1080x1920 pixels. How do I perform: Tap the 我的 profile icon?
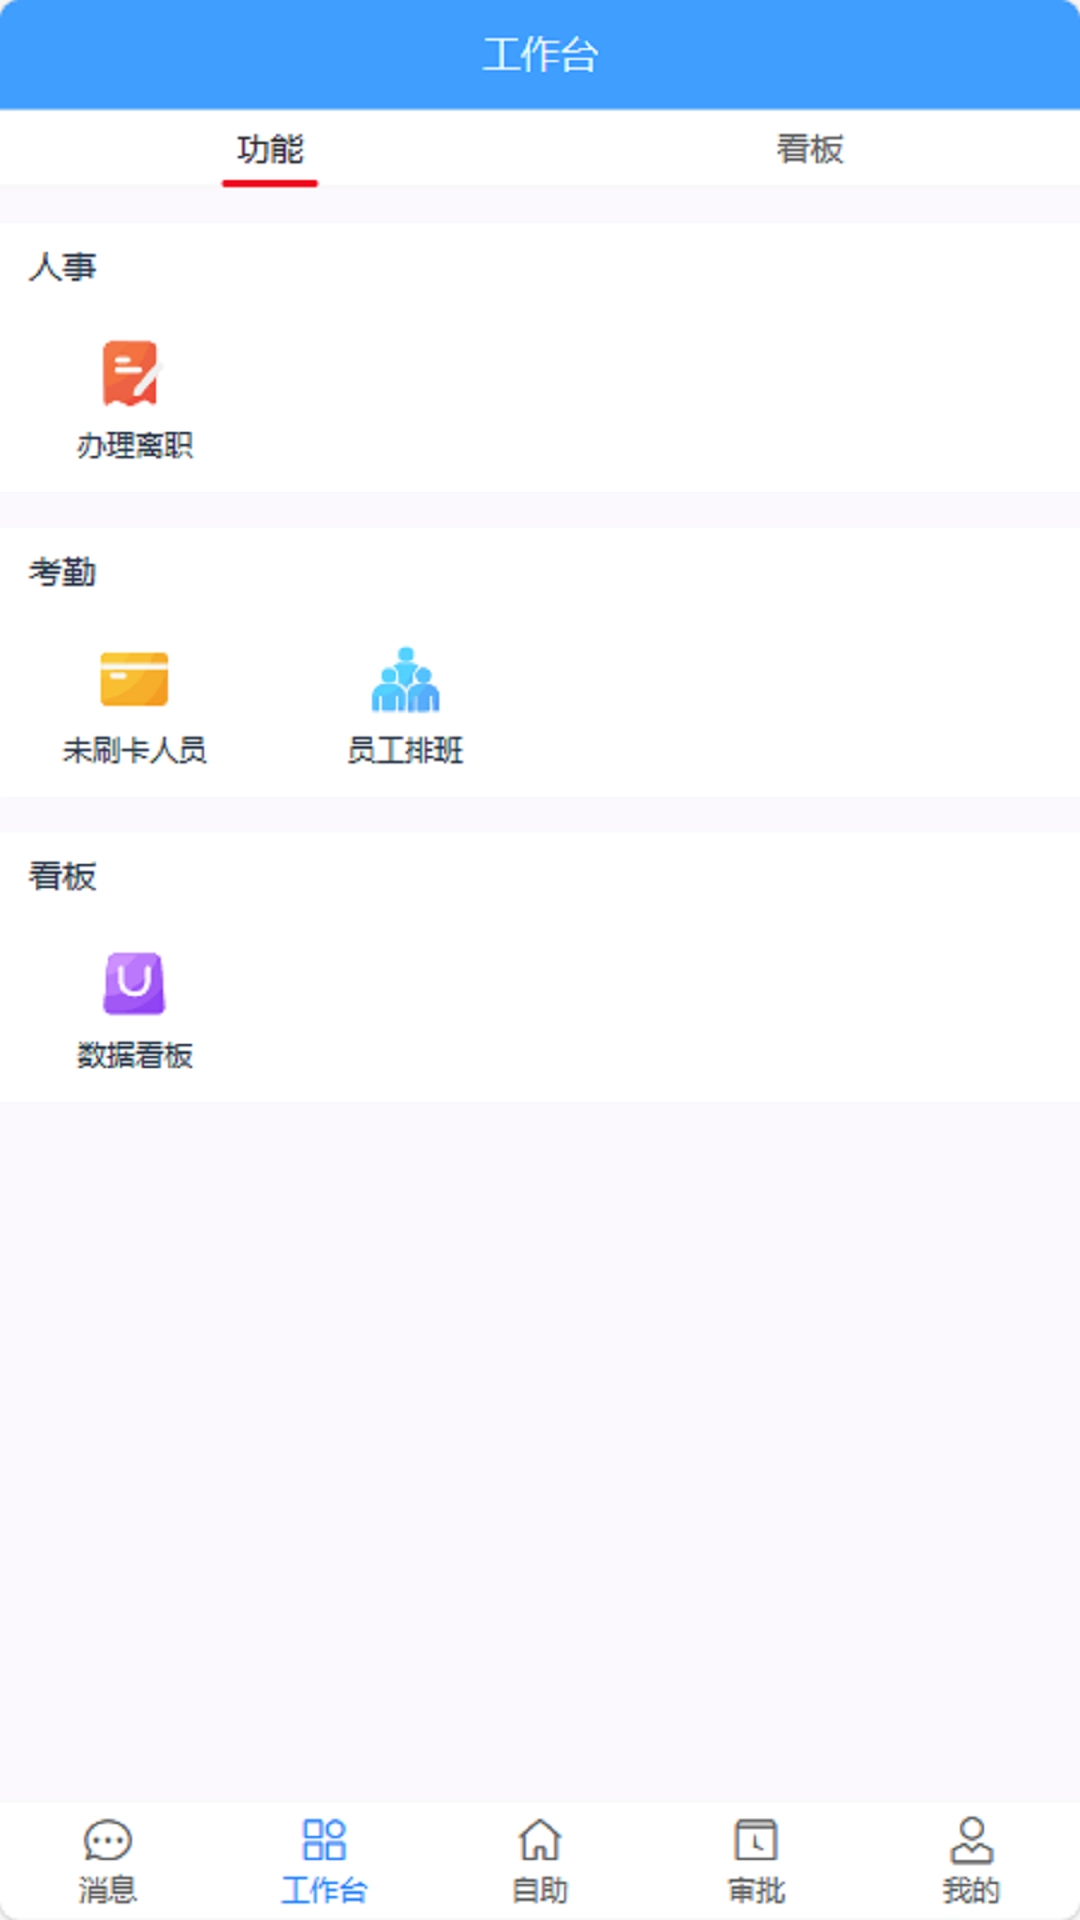971,1840
